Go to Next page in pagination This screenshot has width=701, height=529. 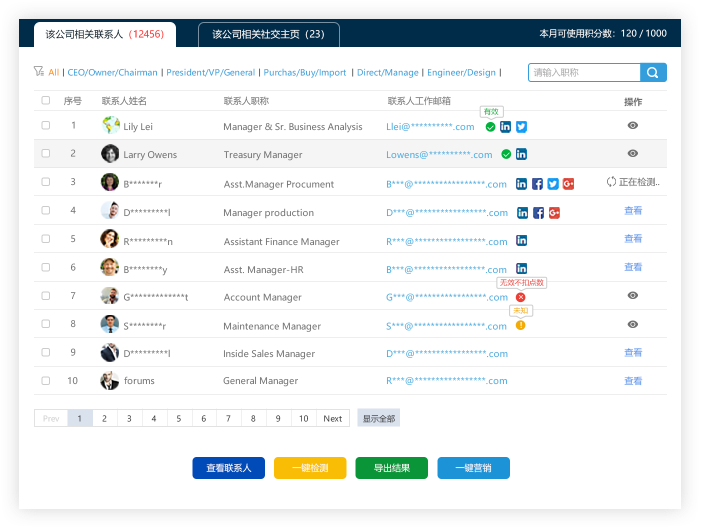tap(332, 419)
